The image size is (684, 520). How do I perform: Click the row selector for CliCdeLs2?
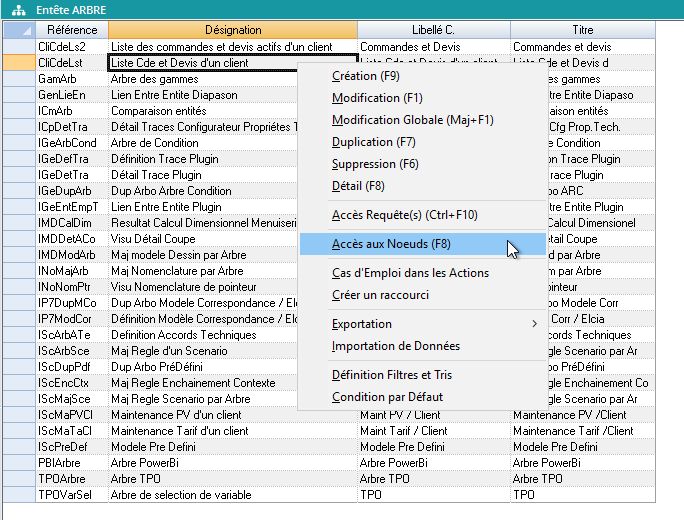[x=18, y=47]
